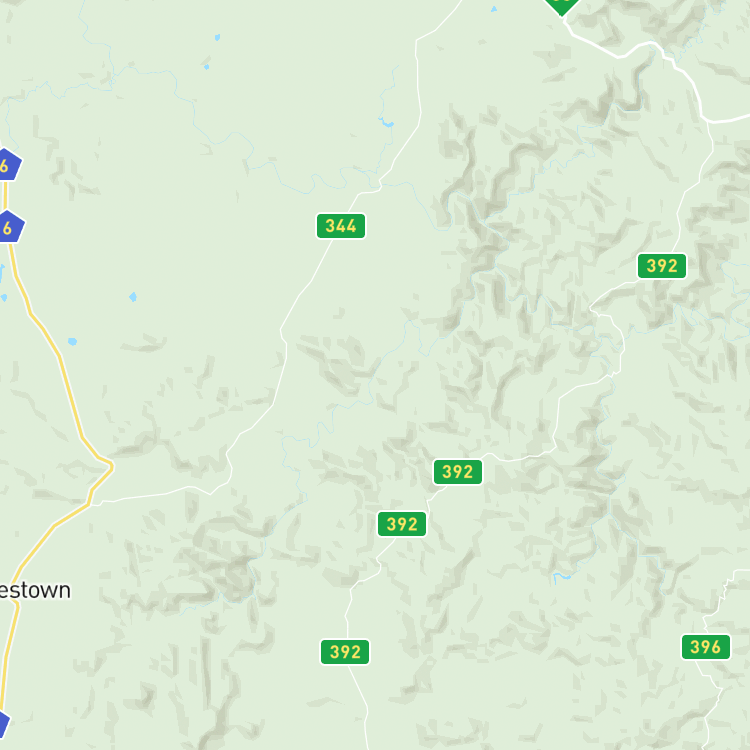Click the road fork below the easternmost 392 shield
Image resolution: width=750 pixels, height=750 pixels.
(x=592, y=310)
